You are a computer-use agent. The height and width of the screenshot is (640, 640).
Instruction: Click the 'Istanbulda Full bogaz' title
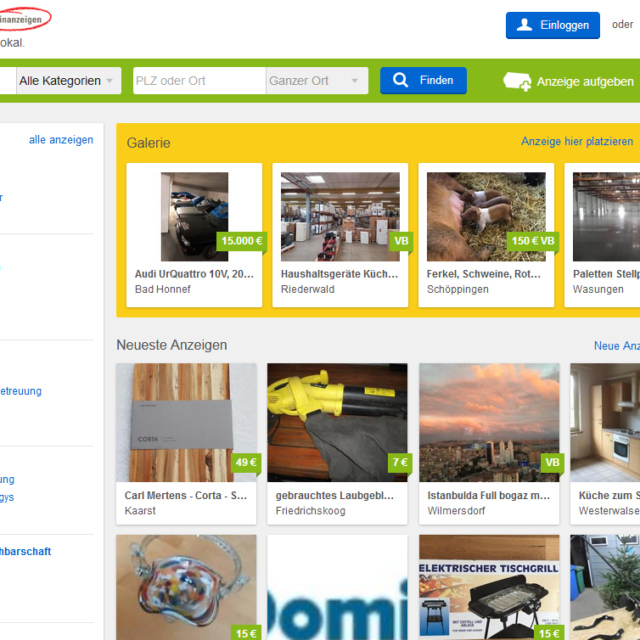[x=489, y=496]
